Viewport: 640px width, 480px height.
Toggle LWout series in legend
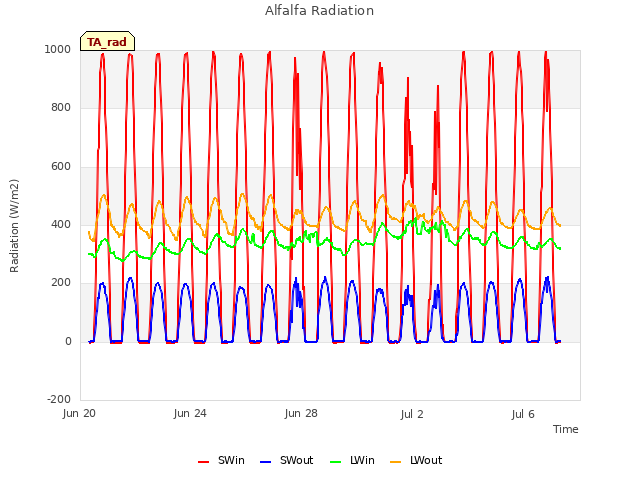click(416, 460)
